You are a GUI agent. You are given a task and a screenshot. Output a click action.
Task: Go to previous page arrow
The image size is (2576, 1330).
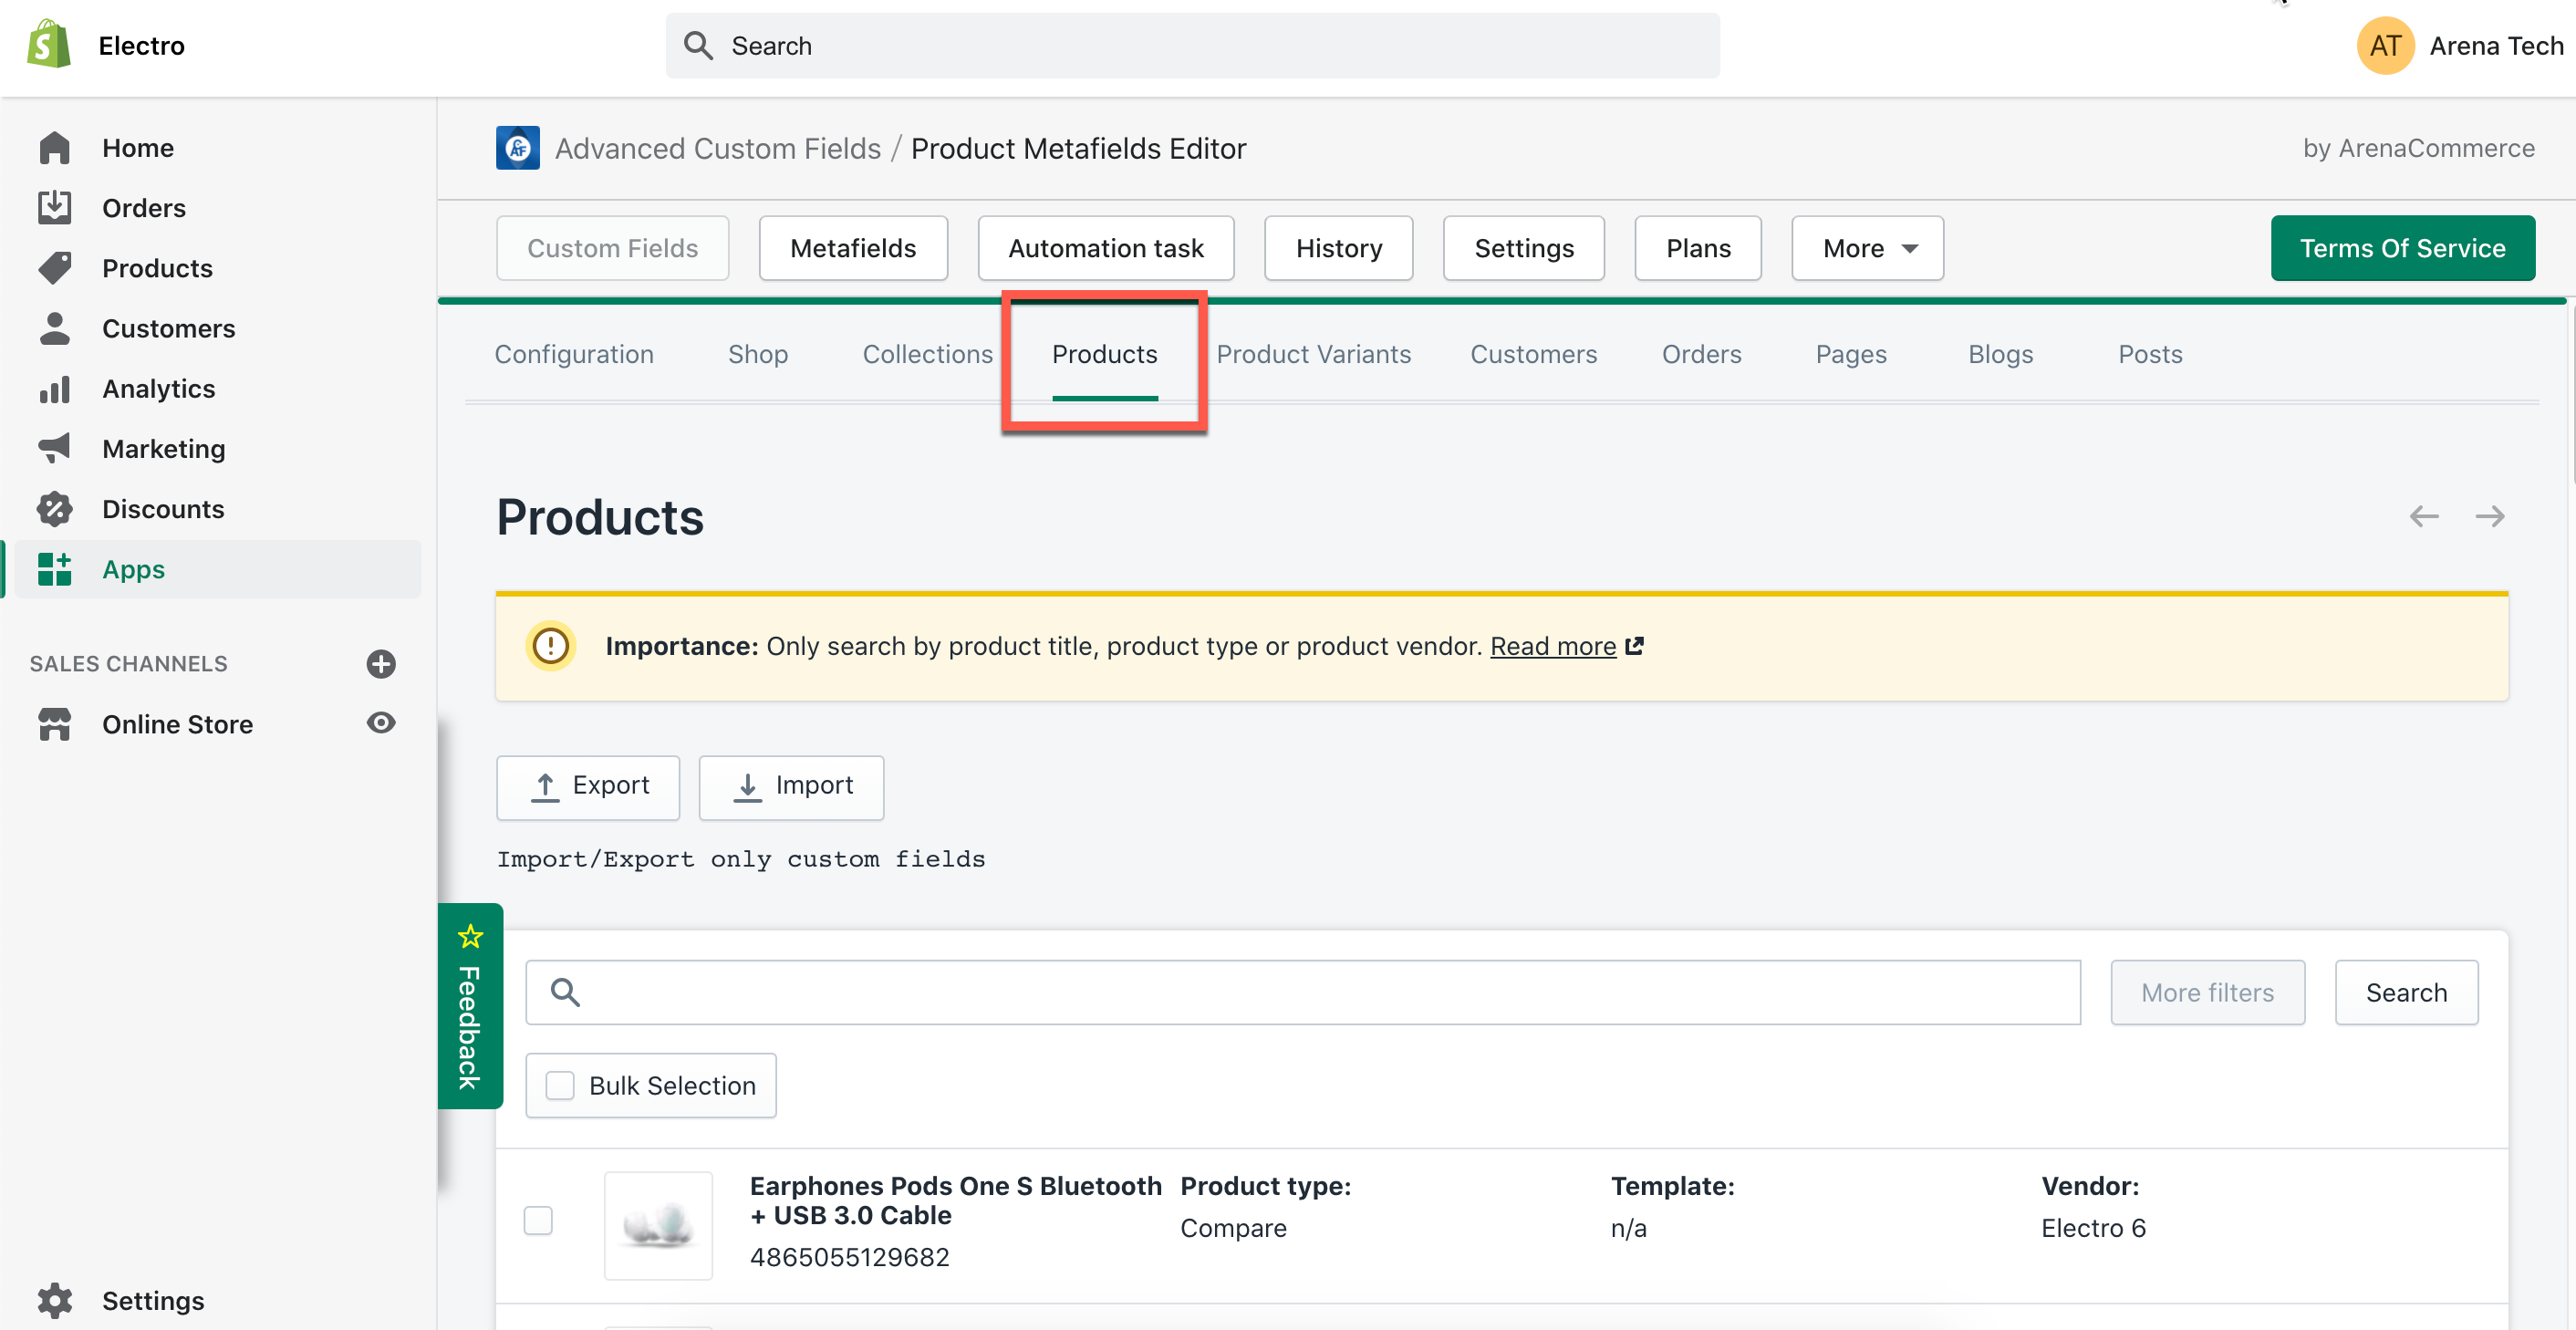click(x=2423, y=517)
